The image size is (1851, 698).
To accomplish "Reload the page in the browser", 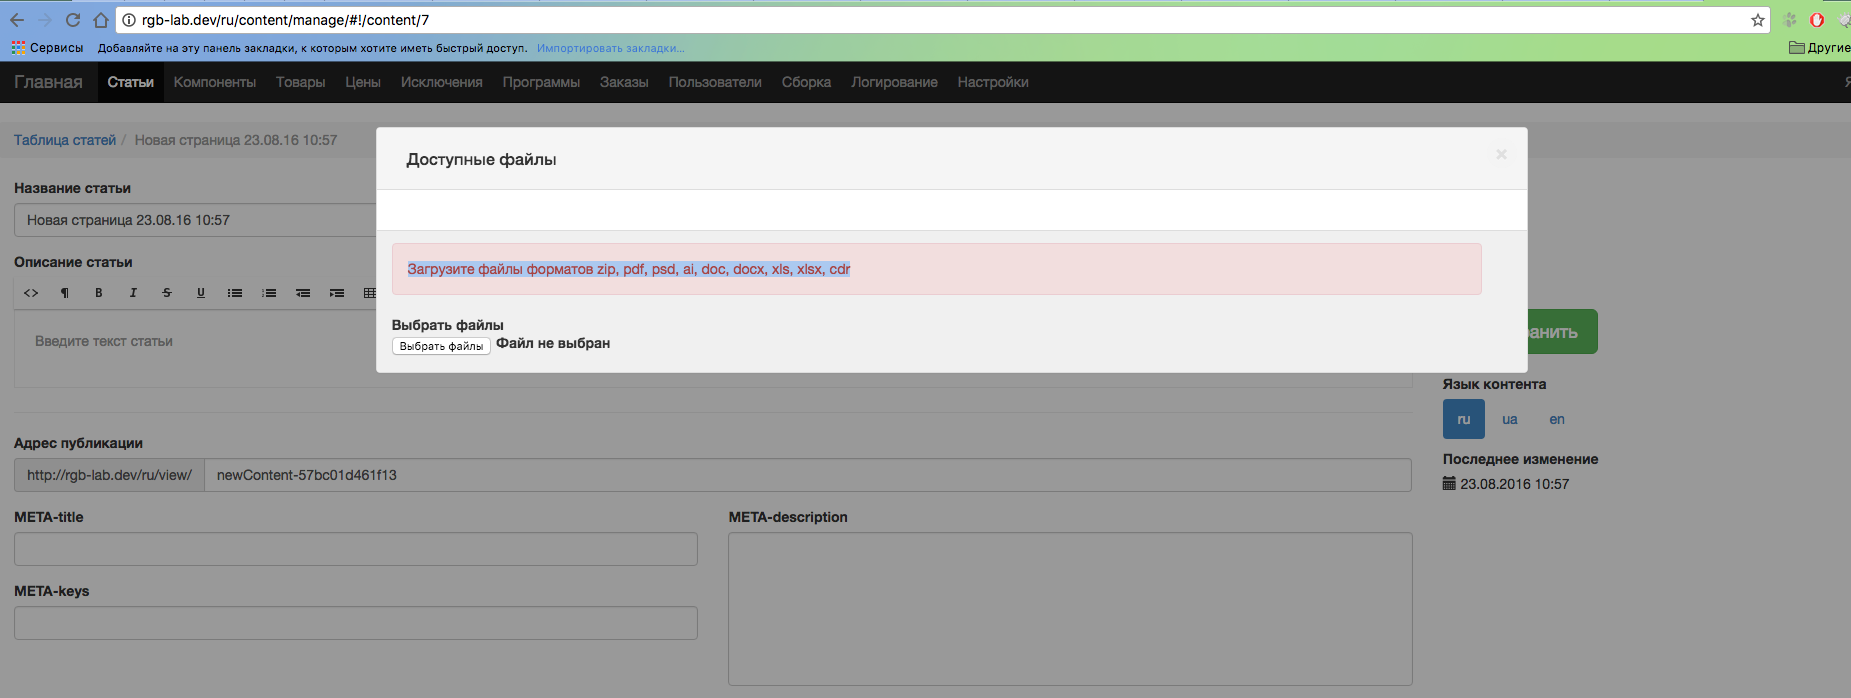I will 73,20.
